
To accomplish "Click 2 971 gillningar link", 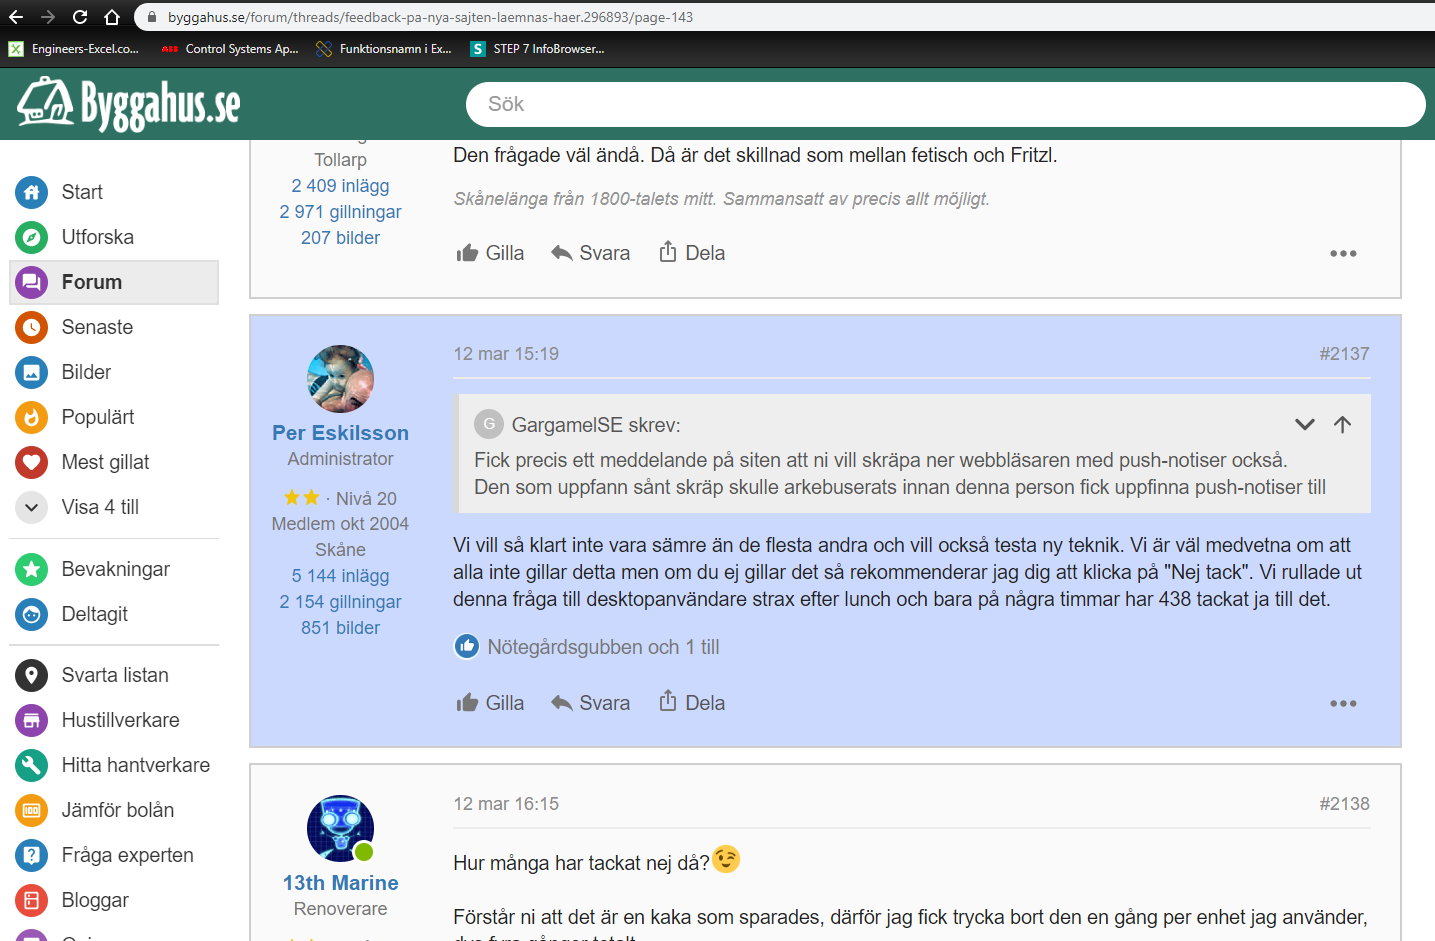I will [340, 212].
